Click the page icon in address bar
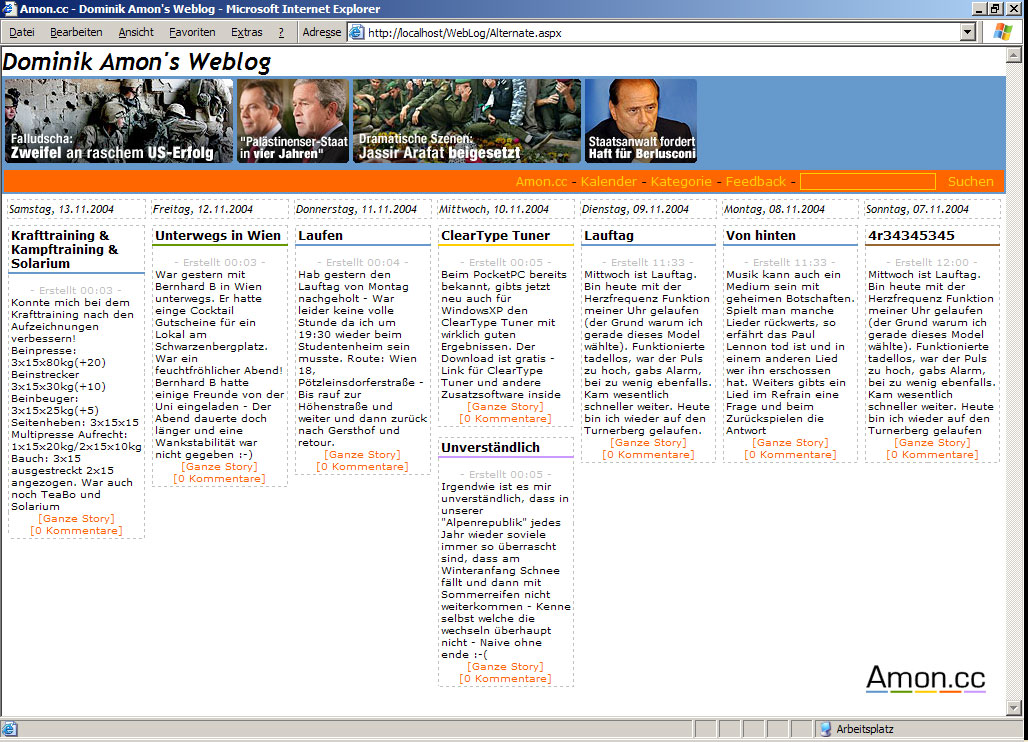Viewport: 1028px width, 742px height. pos(357,33)
